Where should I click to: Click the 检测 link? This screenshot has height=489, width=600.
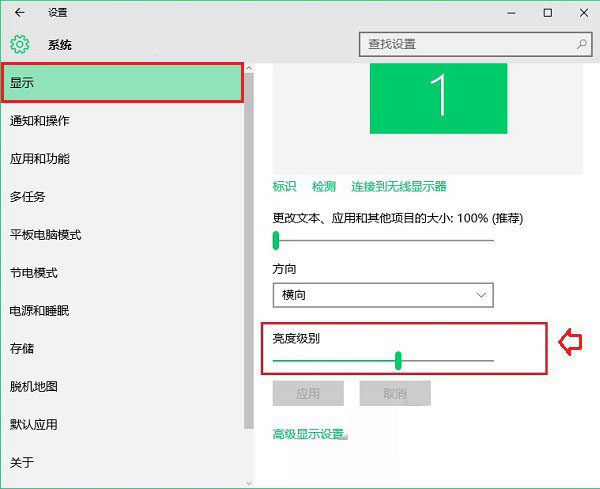click(324, 186)
